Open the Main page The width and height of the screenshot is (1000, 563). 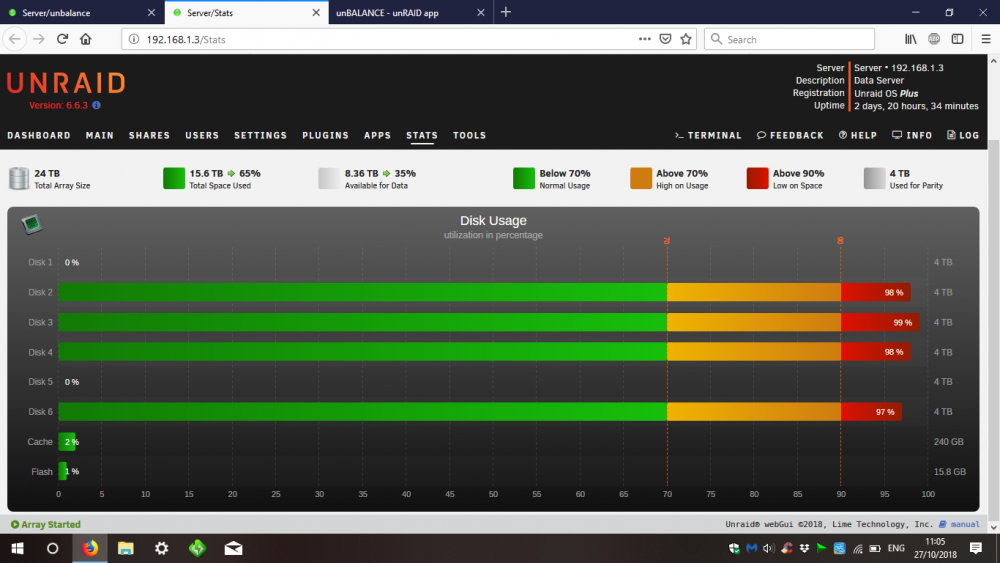(99, 135)
